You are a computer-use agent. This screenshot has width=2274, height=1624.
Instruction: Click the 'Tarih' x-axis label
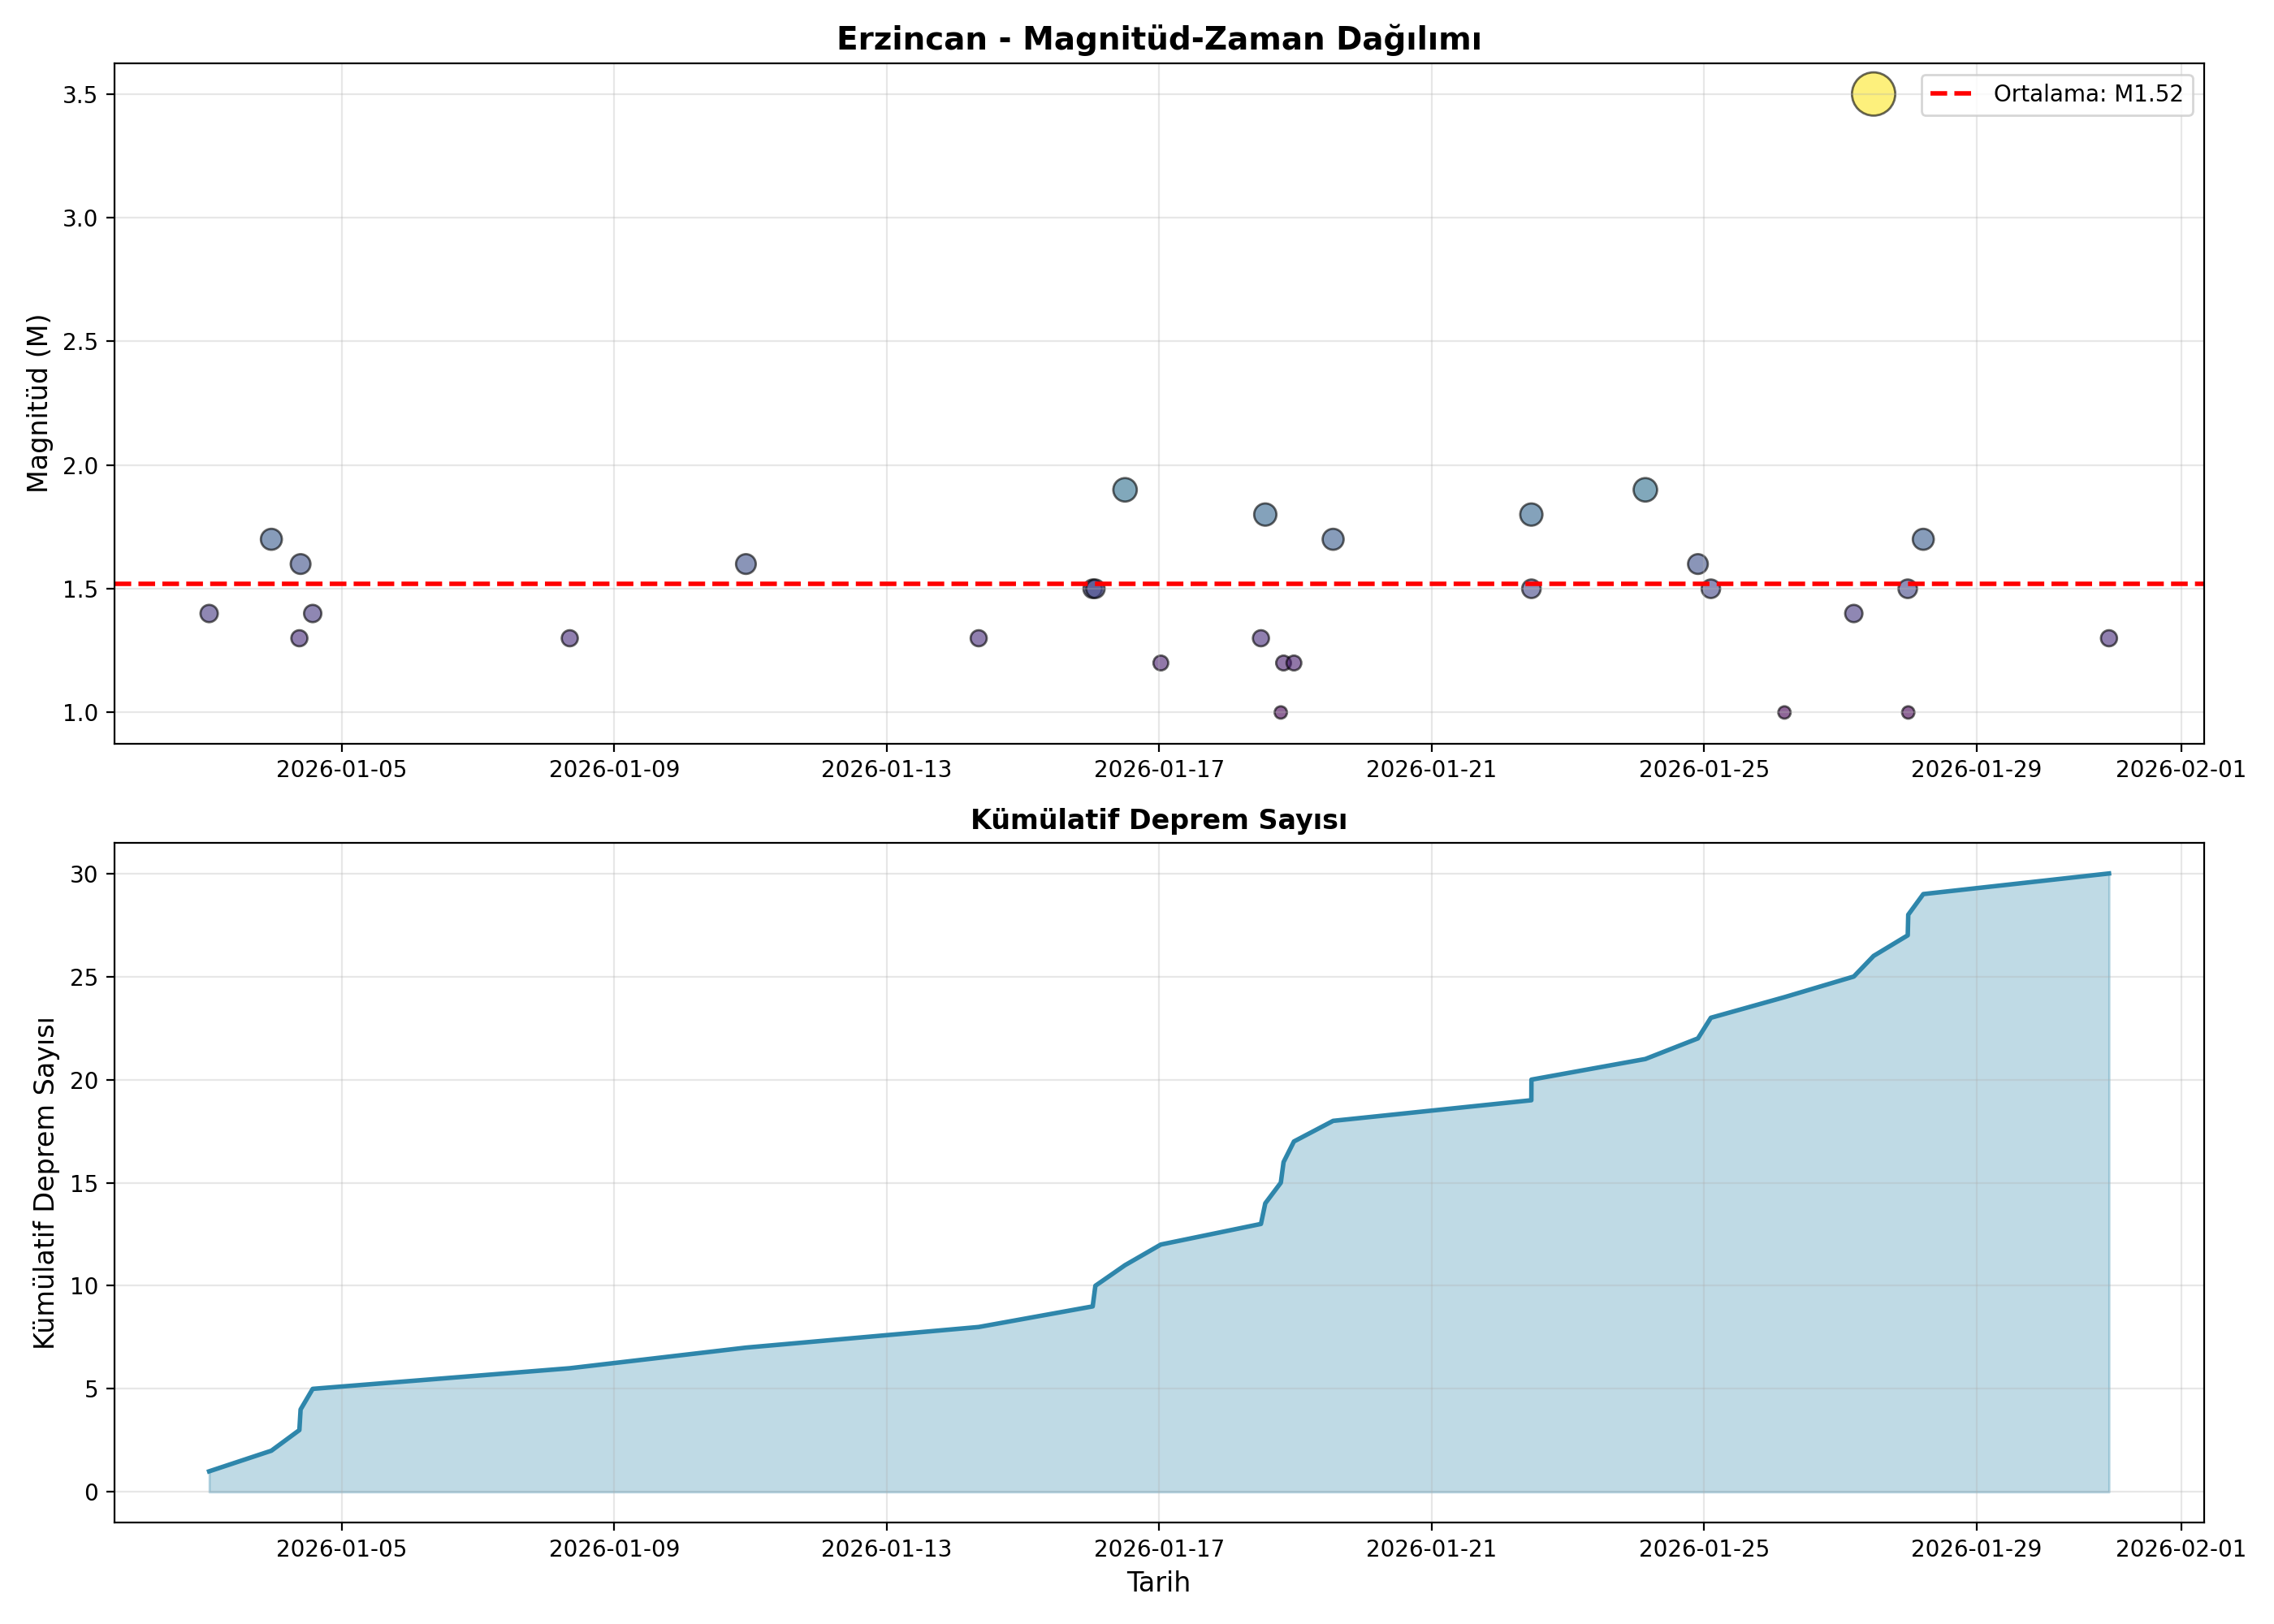pos(1158,1582)
